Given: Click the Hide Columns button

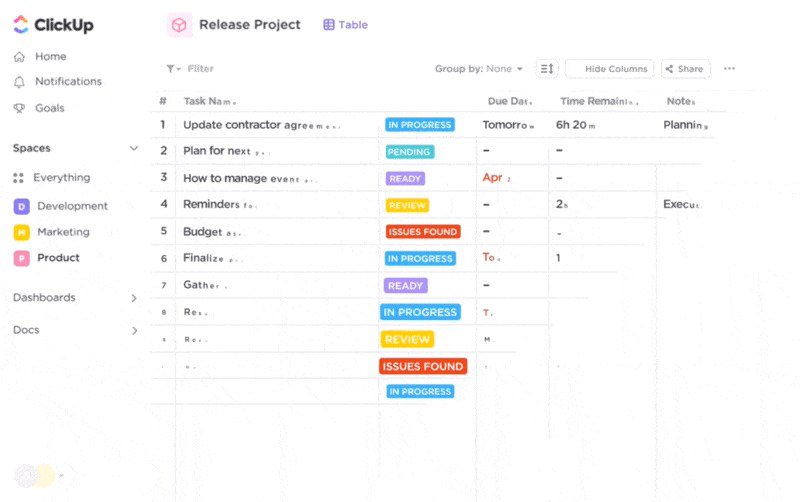Looking at the screenshot, I should coord(609,69).
